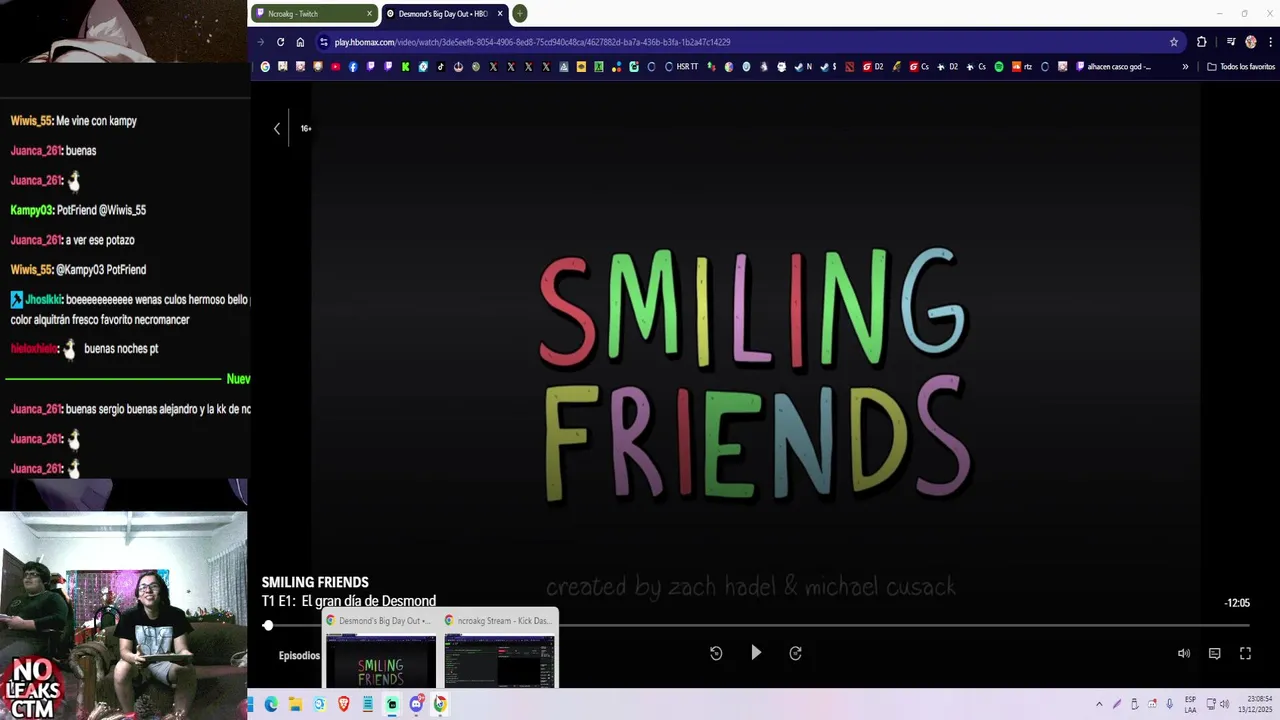Open the browser three-dot menu

[1271, 42]
